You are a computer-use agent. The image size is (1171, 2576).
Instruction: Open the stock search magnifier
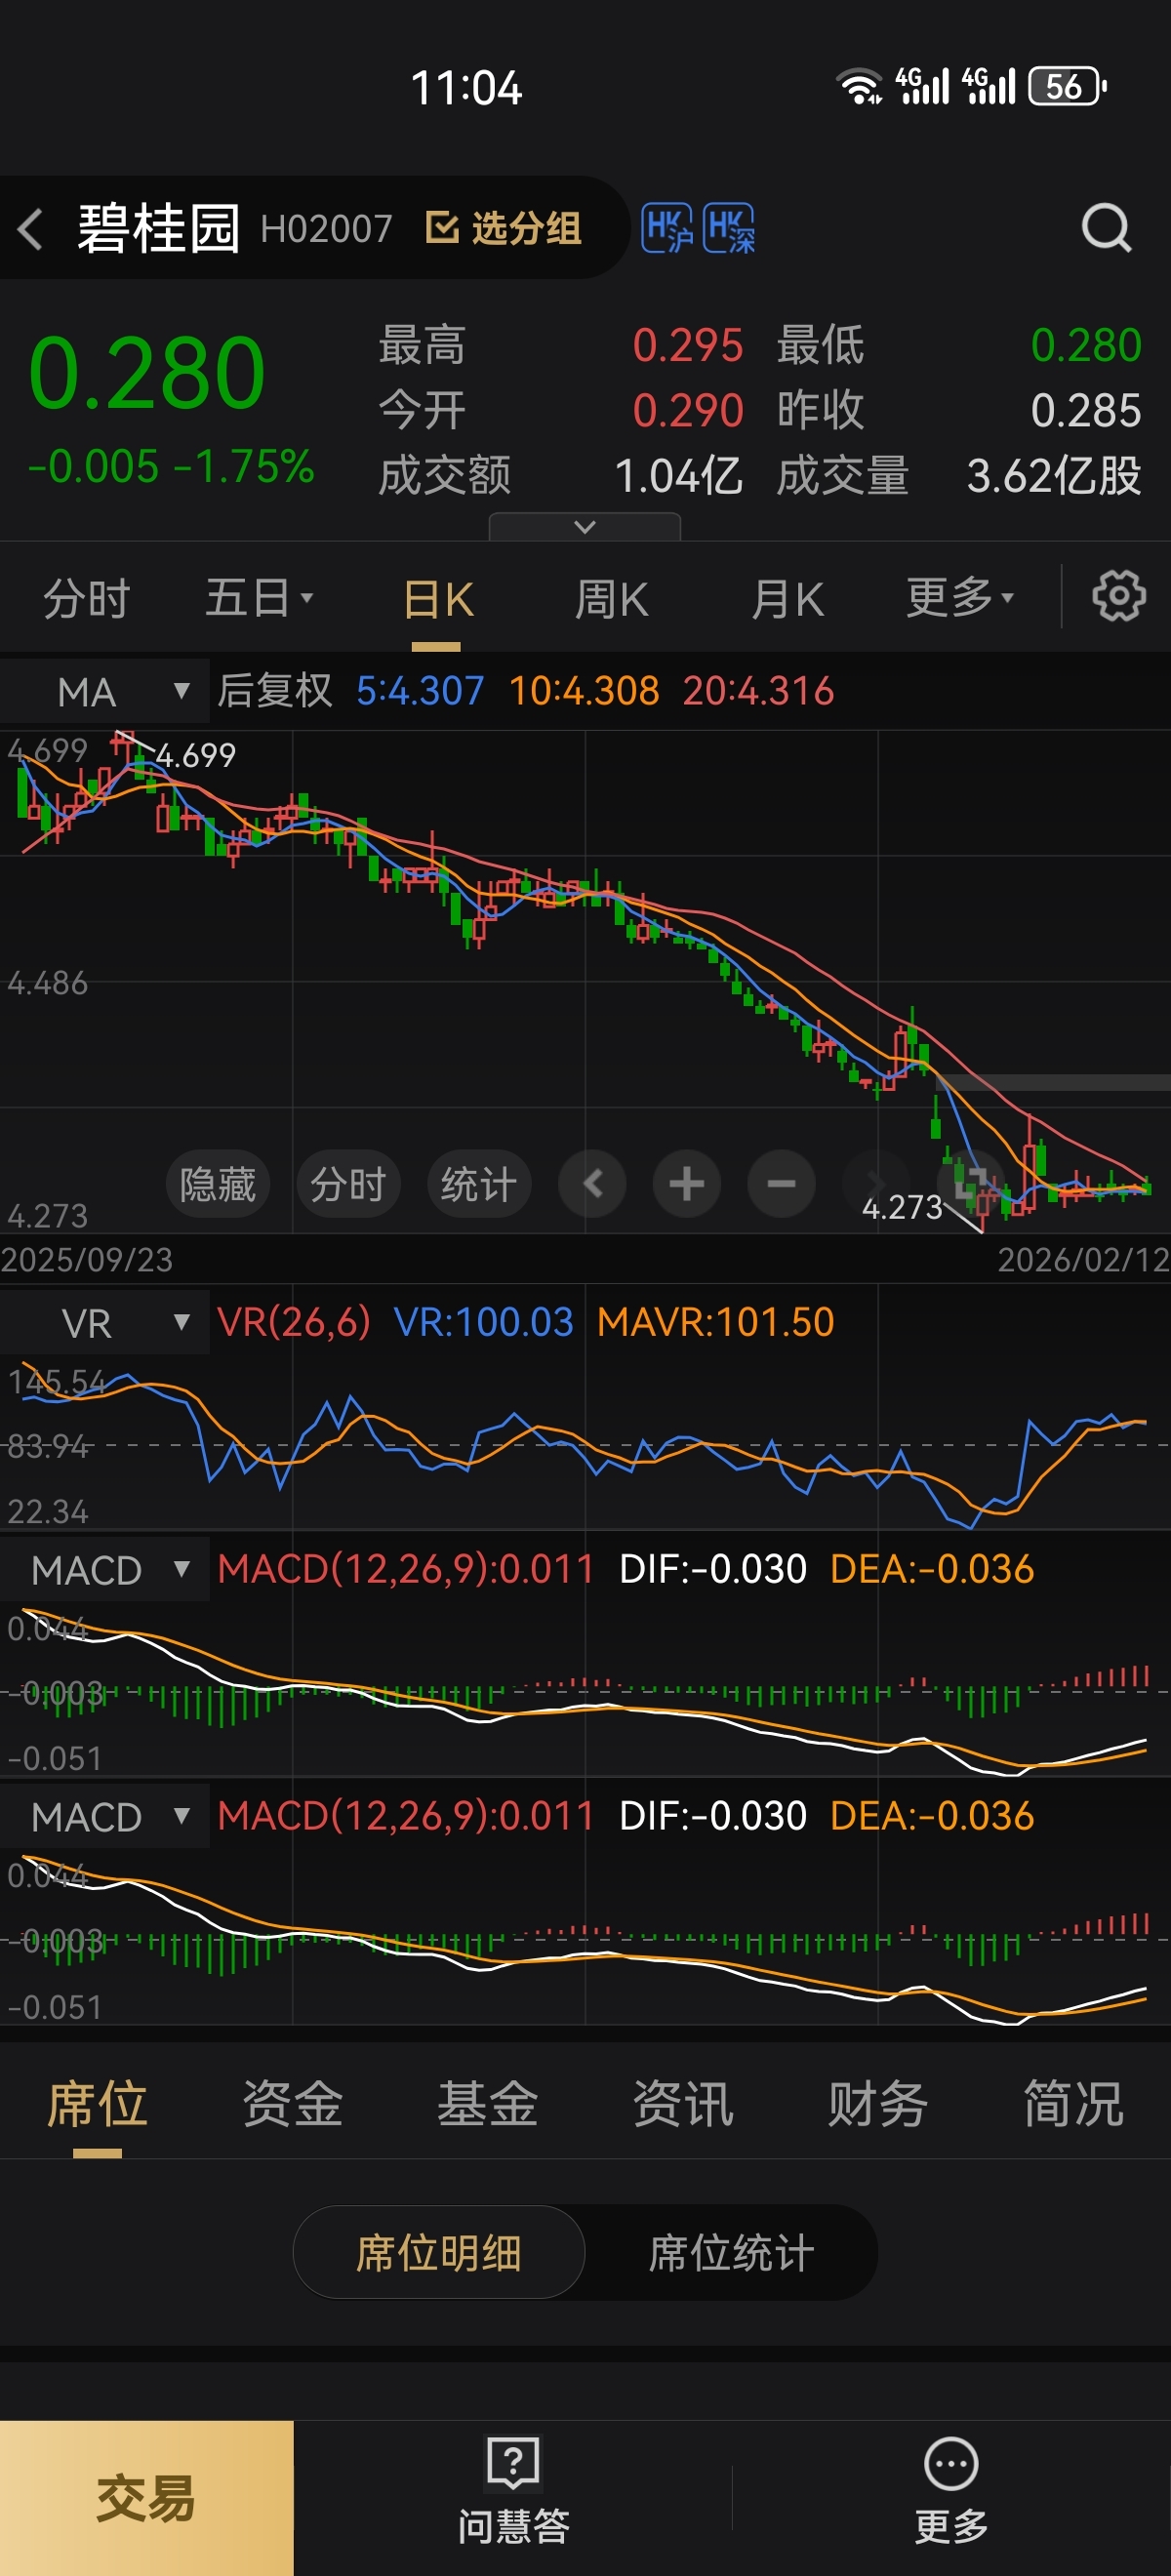[x=1106, y=229]
